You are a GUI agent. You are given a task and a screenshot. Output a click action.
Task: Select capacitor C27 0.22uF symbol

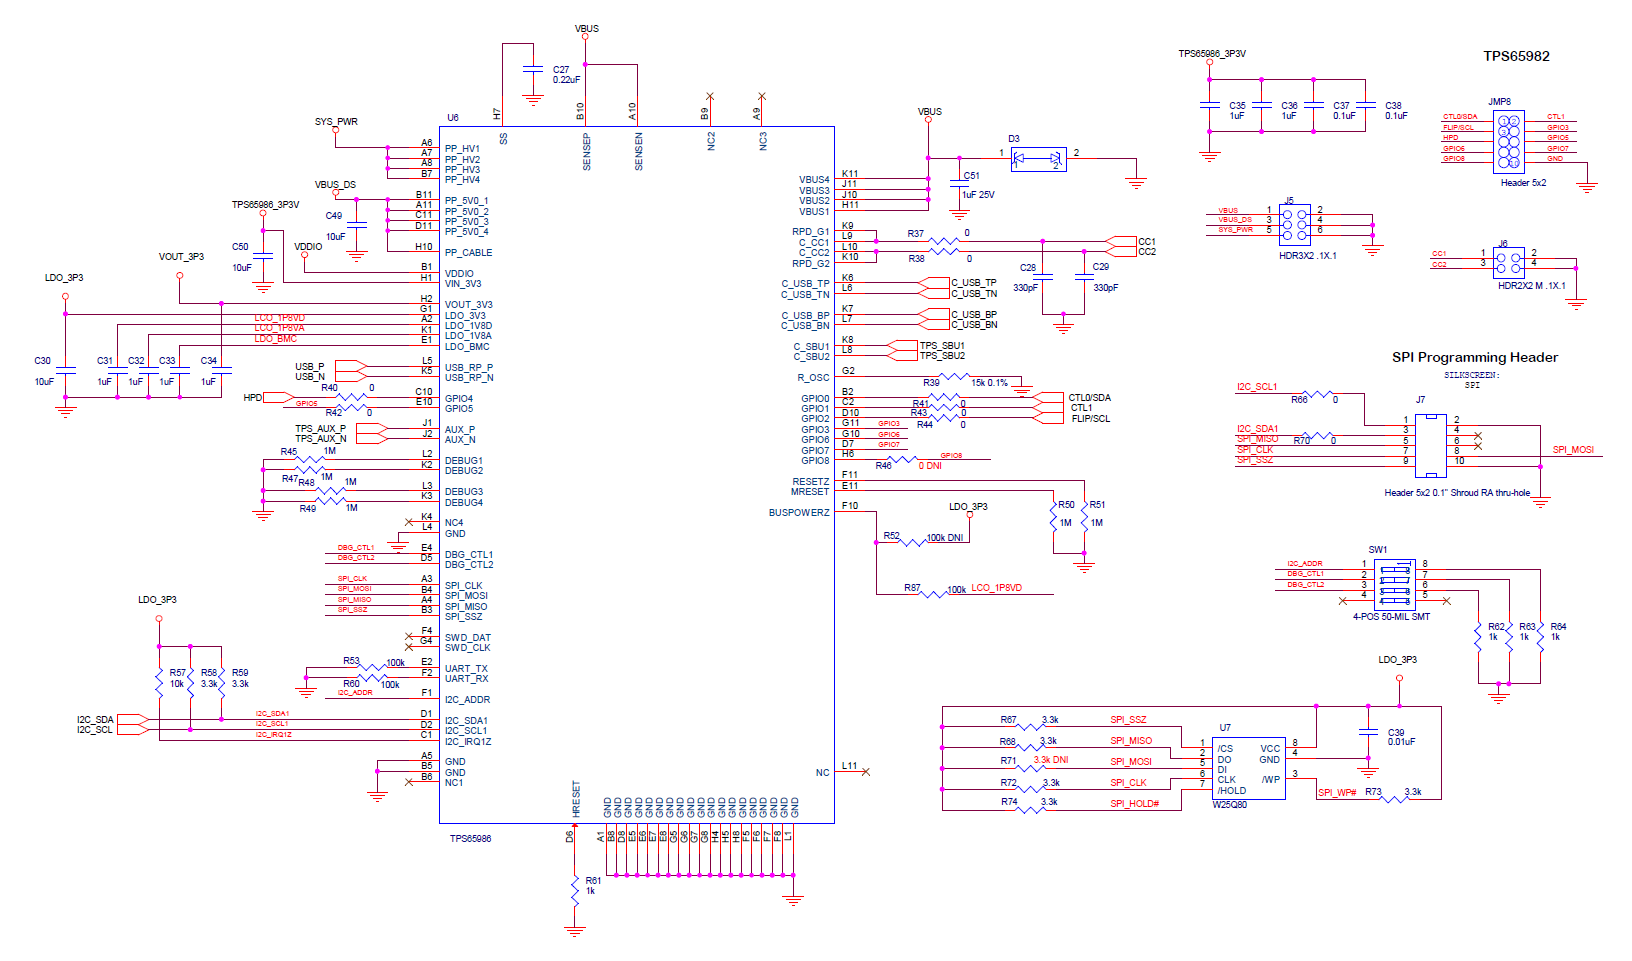coord(533,70)
